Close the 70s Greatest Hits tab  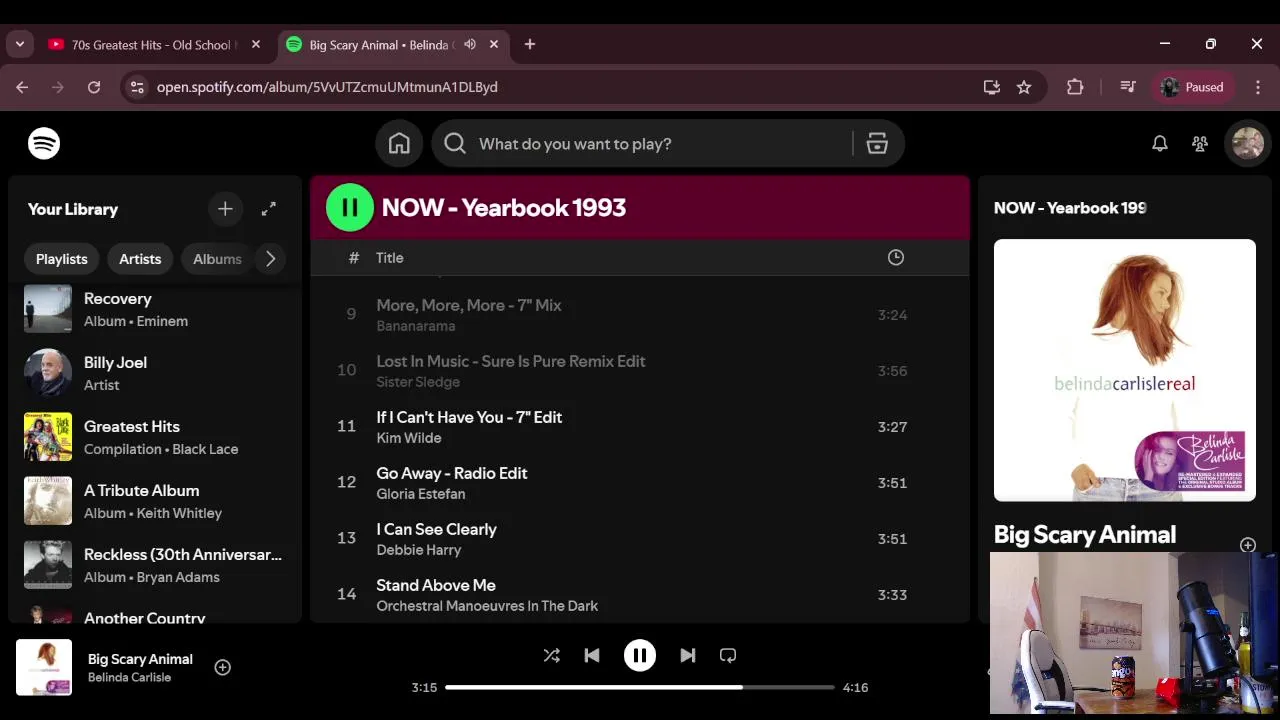click(x=256, y=45)
